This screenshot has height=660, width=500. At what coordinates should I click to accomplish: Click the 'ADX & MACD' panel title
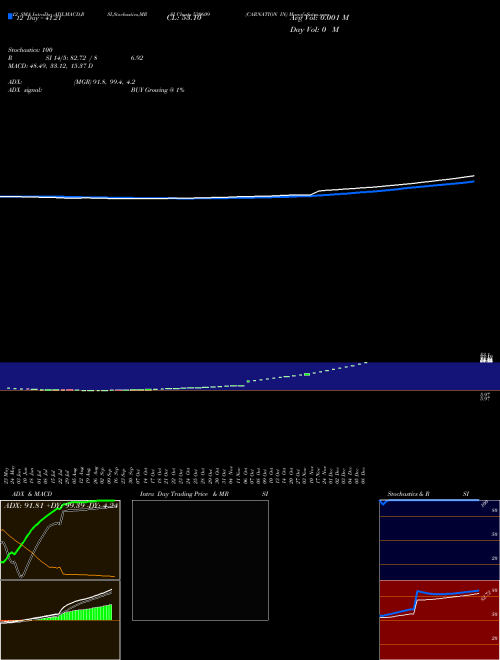(x=32, y=494)
